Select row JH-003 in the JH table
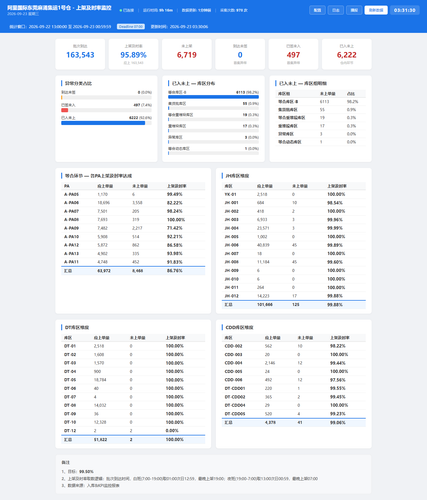427x500 pixels. pyautogui.click(x=294, y=220)
